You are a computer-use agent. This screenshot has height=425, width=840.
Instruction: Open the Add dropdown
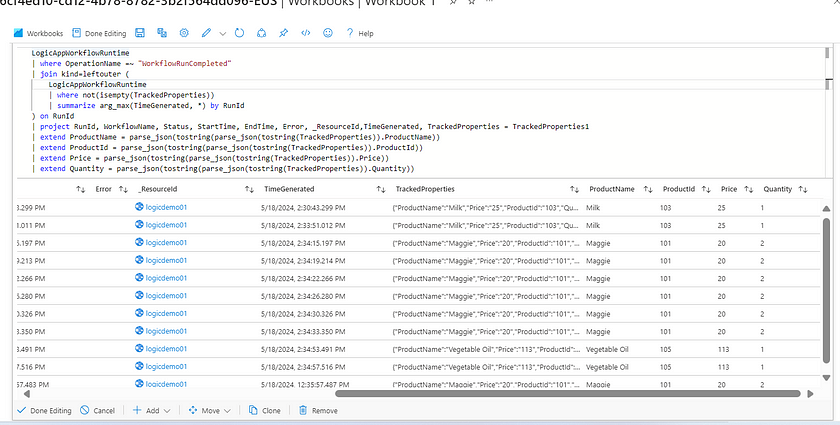tap(151, 411)
